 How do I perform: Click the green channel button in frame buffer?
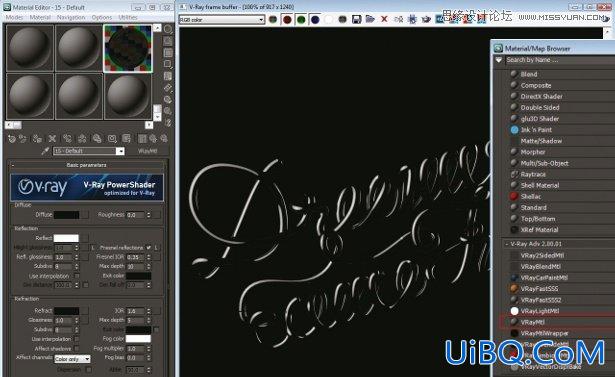(301, 20)
